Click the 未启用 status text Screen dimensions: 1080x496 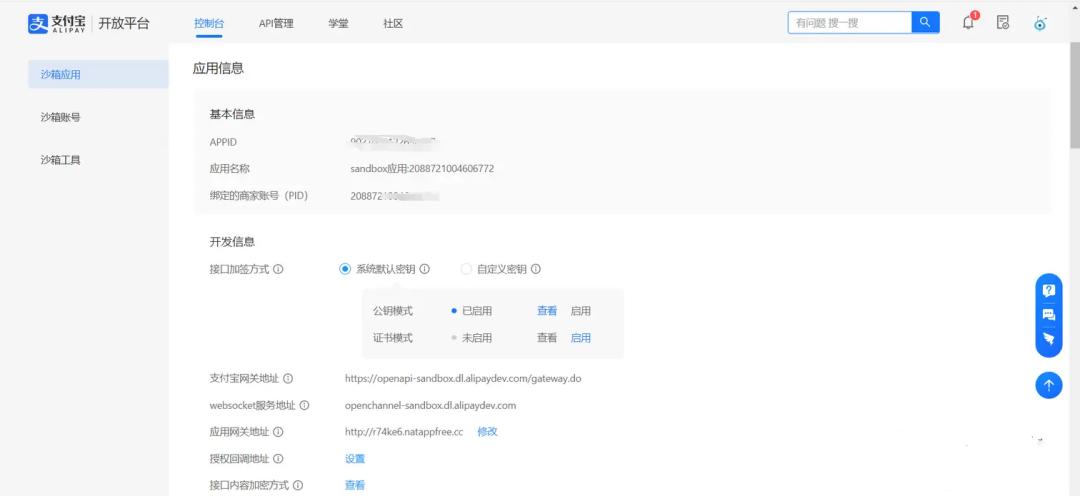477,338
